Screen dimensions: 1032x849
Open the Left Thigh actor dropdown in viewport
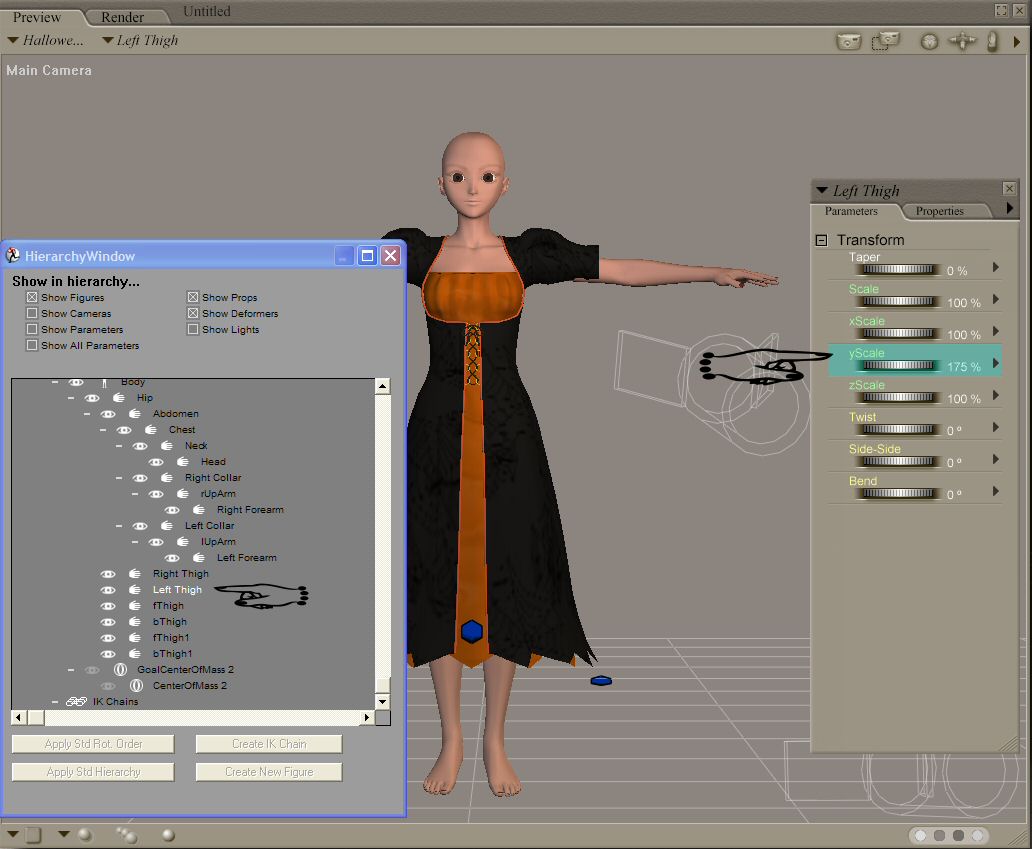click(x=139, y=41)
